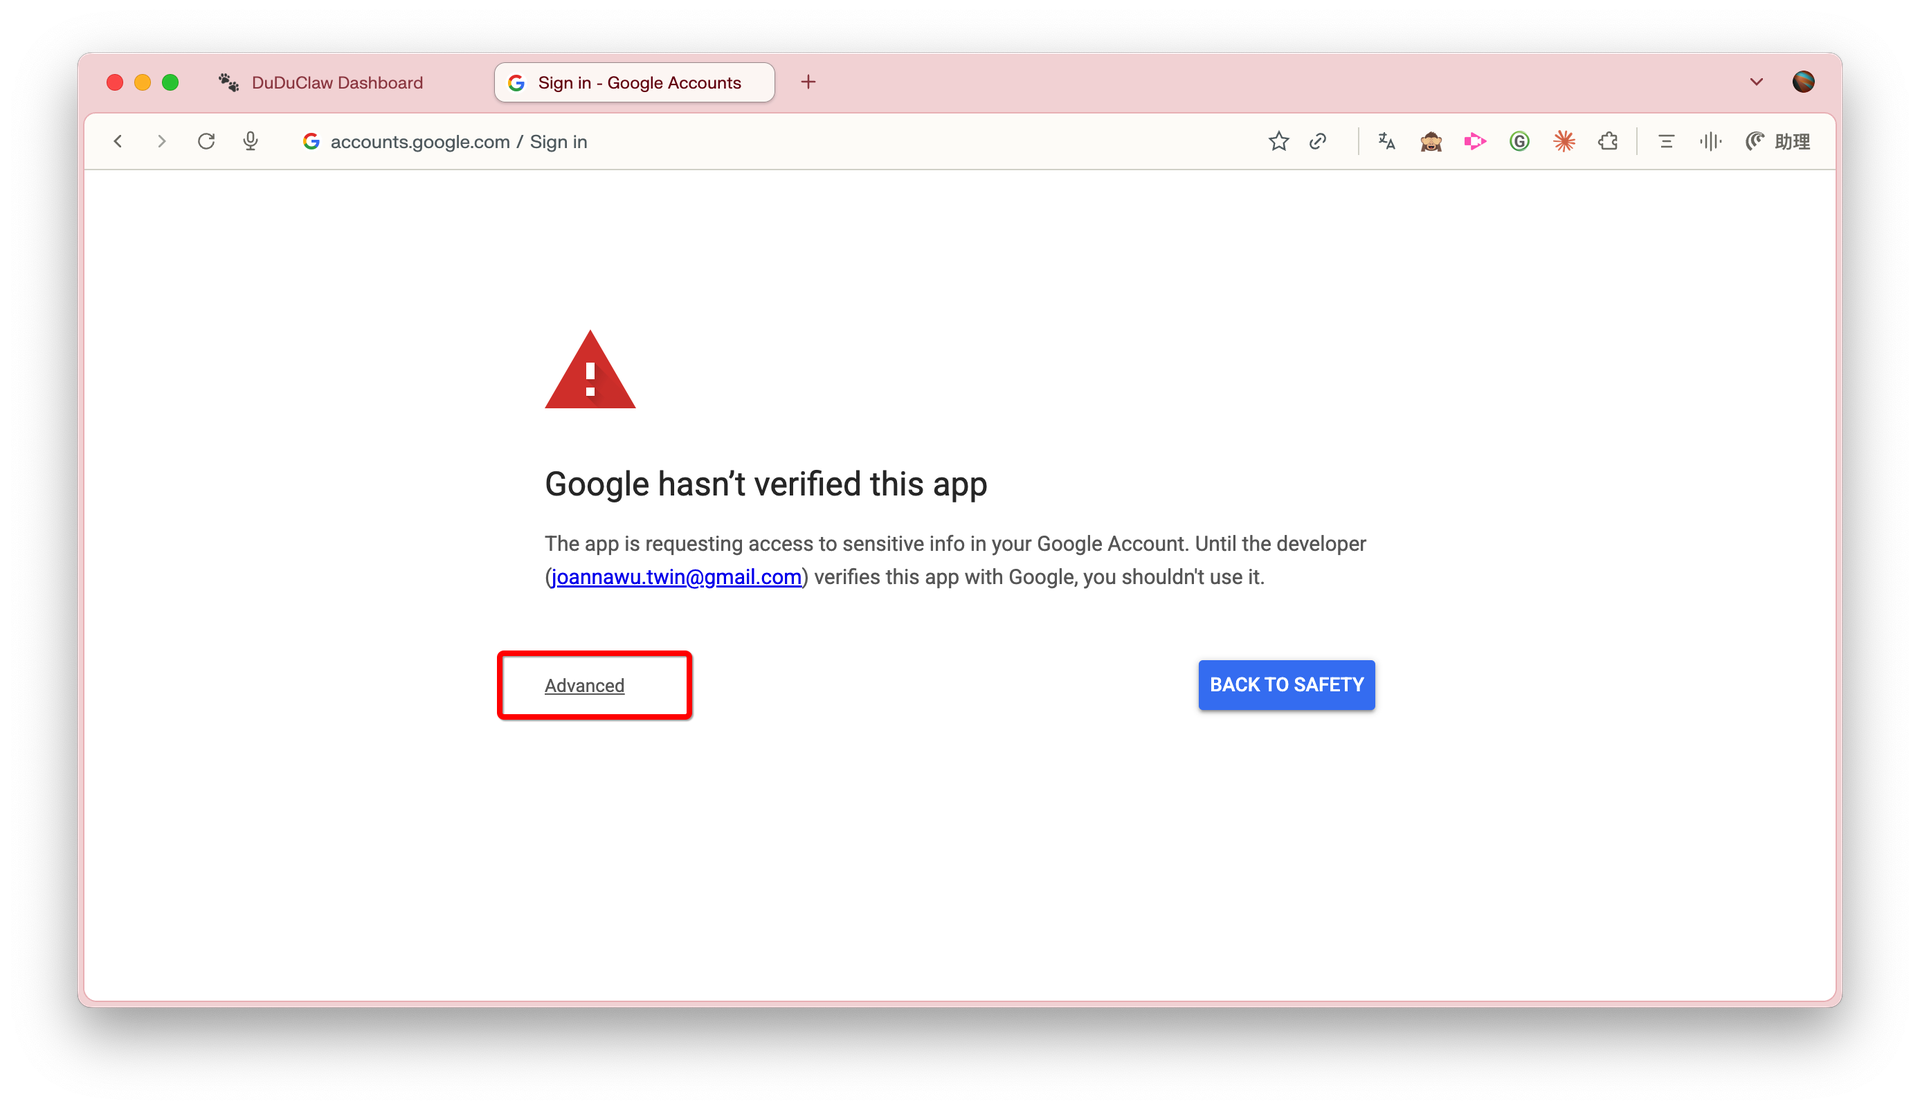
Task: Open the monkey face extension
Action: [x=1431, y=142]
